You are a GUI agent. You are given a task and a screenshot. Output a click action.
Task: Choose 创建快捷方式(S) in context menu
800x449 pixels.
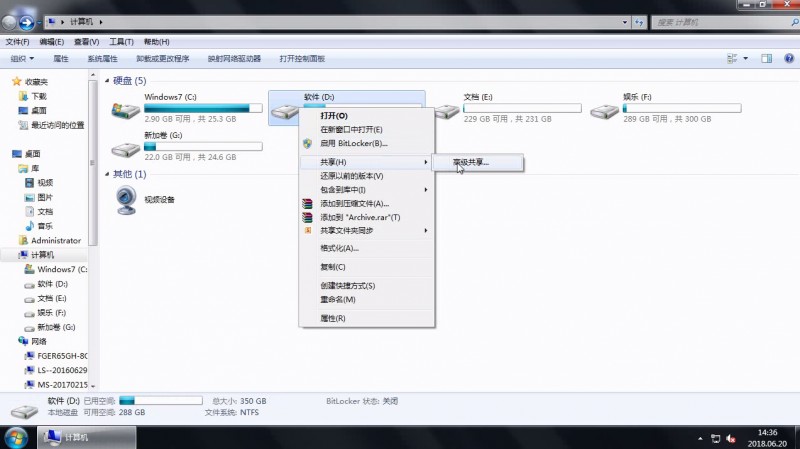point(366,286)
